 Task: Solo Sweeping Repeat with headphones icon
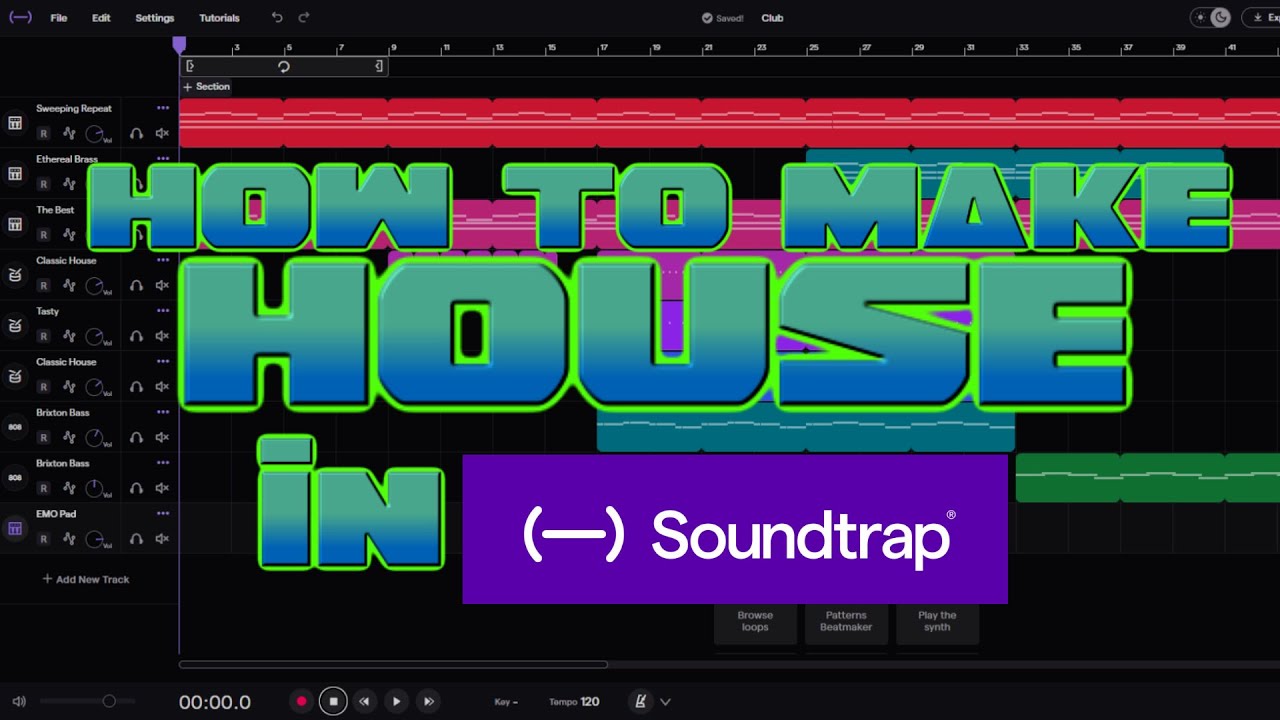coord(136,133)
